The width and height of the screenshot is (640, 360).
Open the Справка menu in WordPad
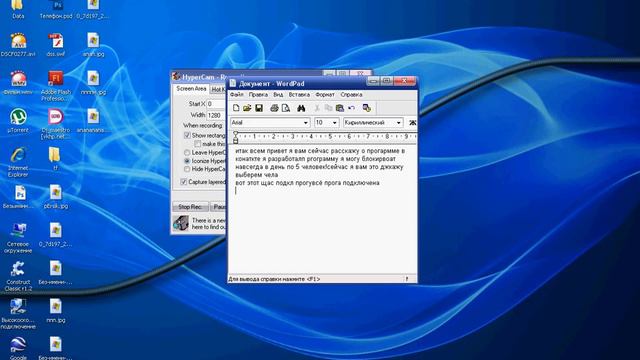pos(351,95)
